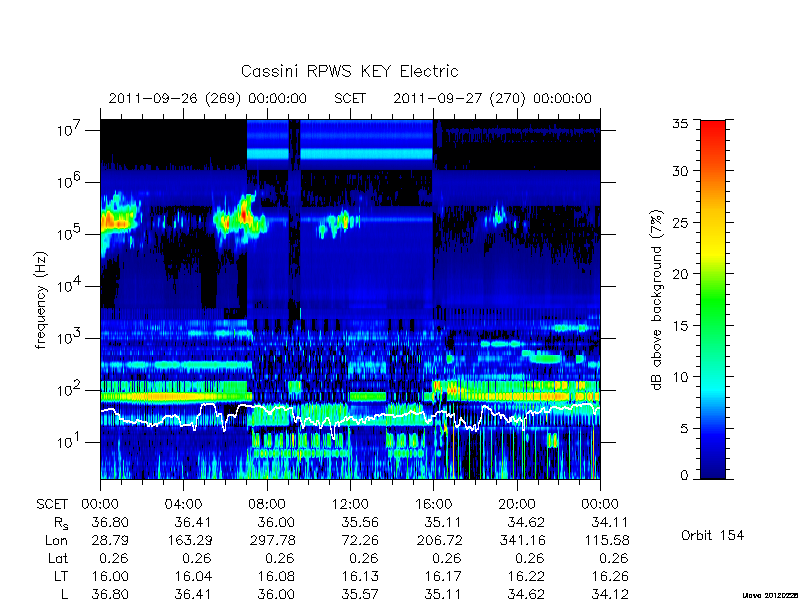Image resolution: width=800 pixels, height=600 pixels.
Task: Click the 'frequency (Hz)' axis label
Action: [41, 300]
